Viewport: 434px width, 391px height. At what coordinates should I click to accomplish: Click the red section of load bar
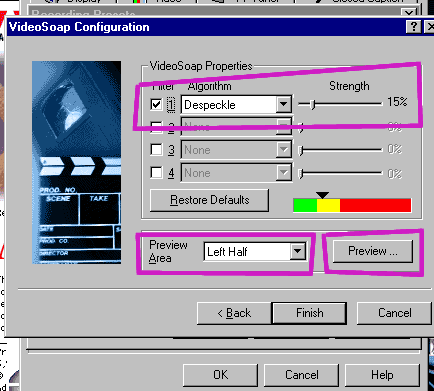point(375,205)
